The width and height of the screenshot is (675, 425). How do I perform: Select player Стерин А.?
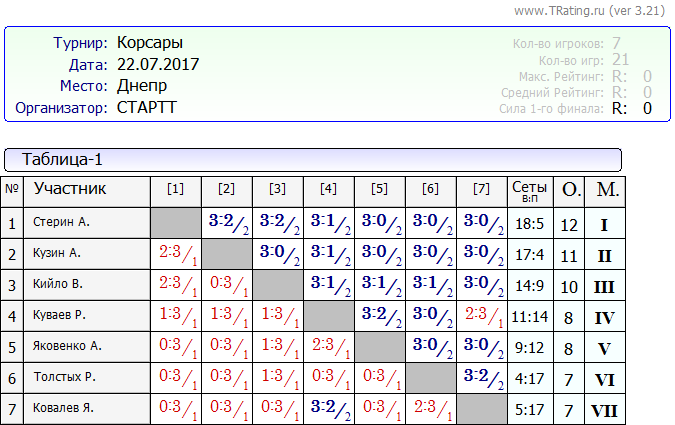click(62, 223)
